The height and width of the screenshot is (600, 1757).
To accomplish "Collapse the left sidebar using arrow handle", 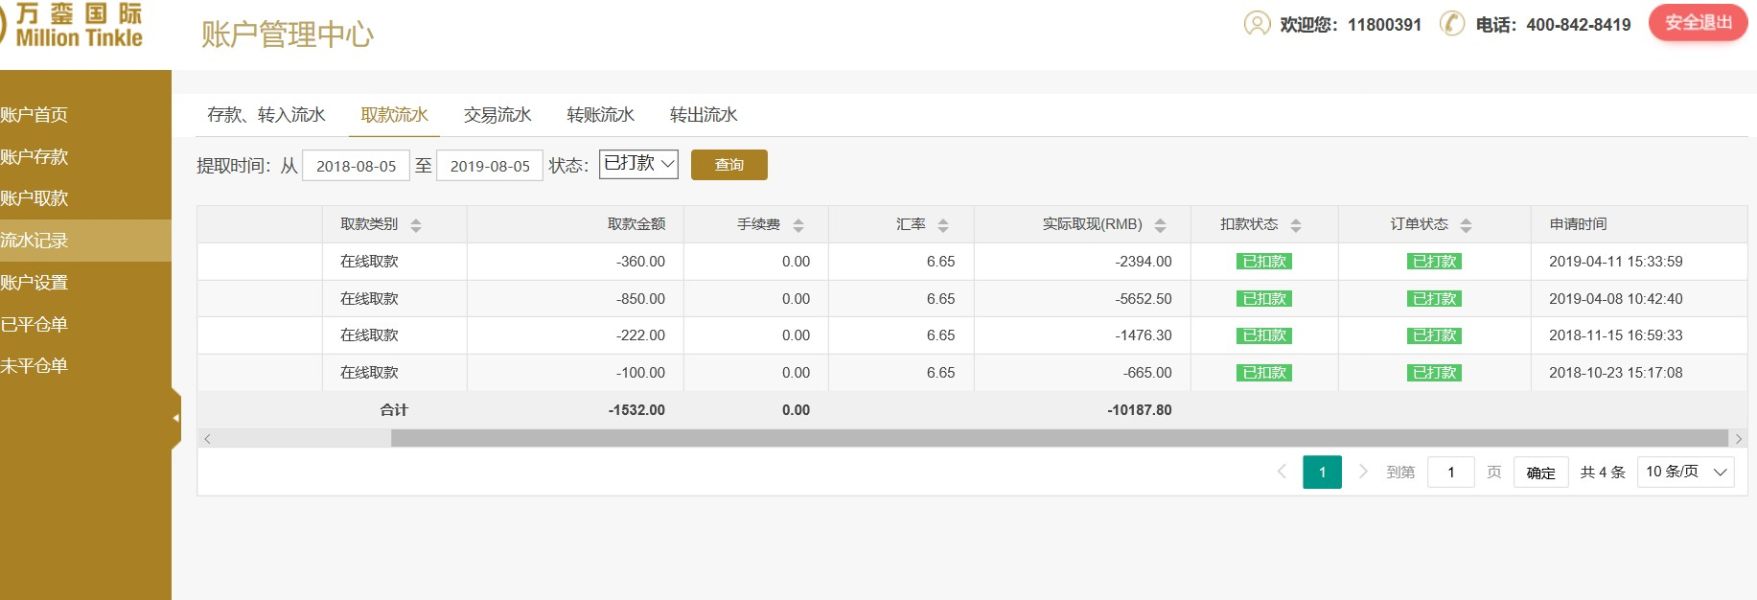I will [x=176, y=418].
